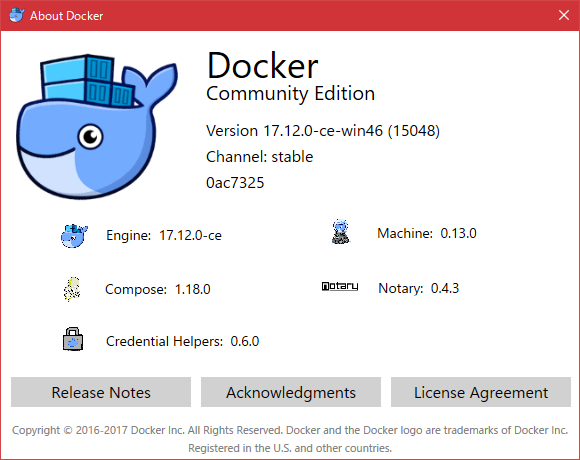Click the large Docker whale logo
Screen dimensions: 580x460
click(x=97, y=126)
